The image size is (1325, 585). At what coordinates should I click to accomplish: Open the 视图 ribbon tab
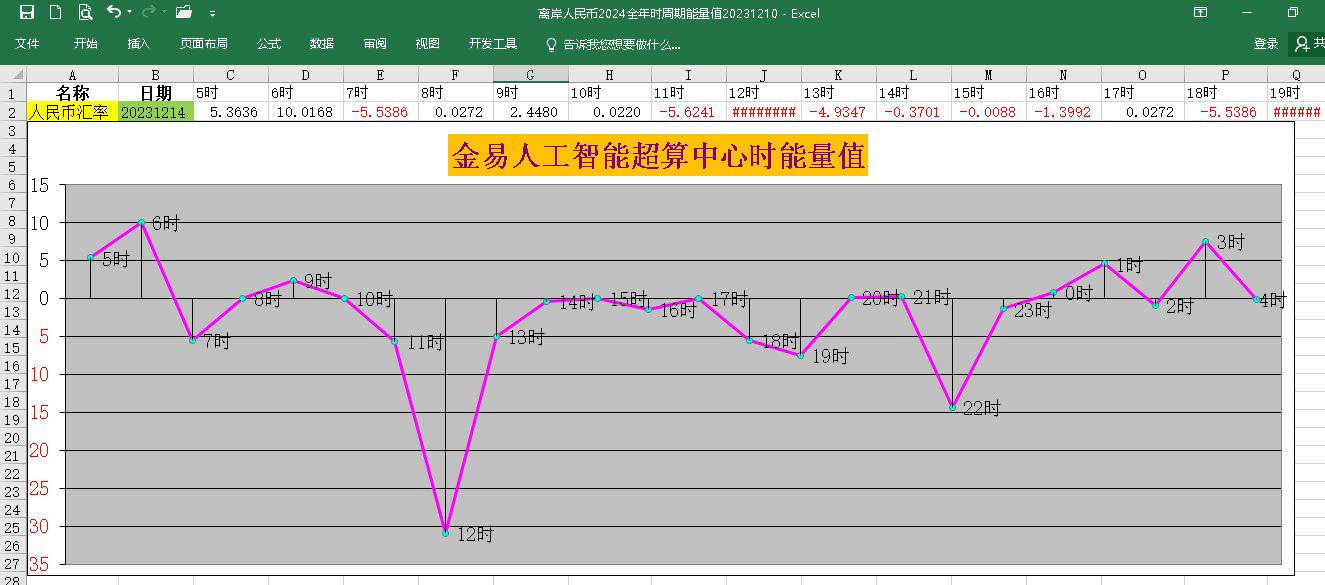click(x=428, y=44)
